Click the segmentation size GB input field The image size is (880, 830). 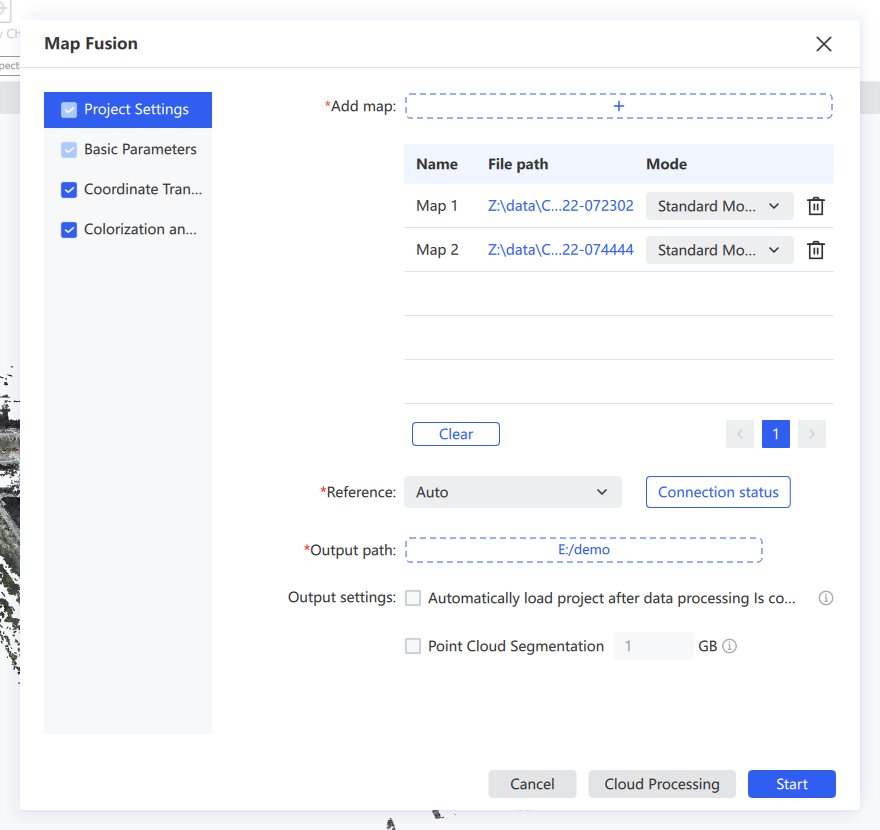[654, 646]
